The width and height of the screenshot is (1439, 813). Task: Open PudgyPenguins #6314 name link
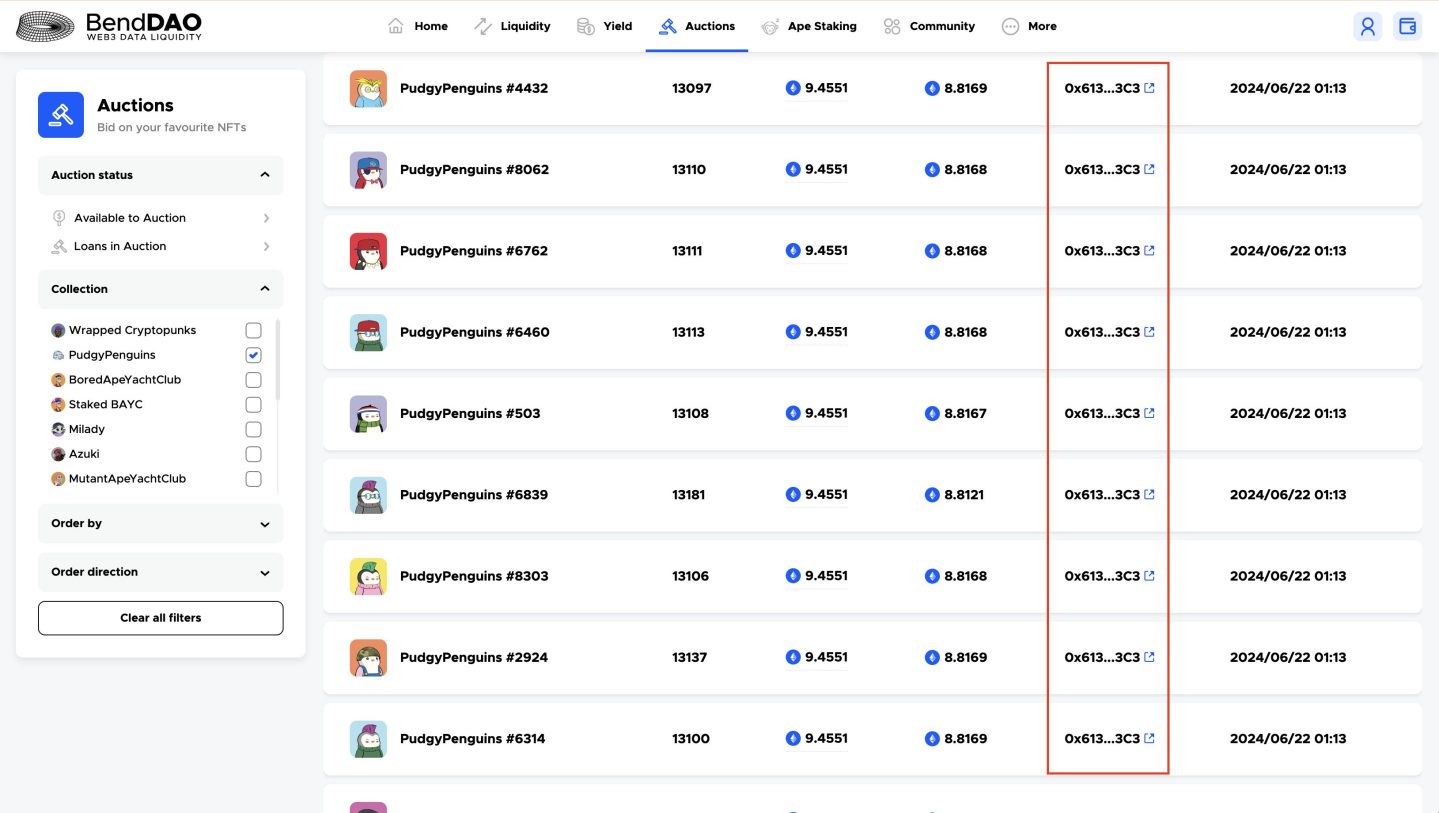click(x=472, y=738)
